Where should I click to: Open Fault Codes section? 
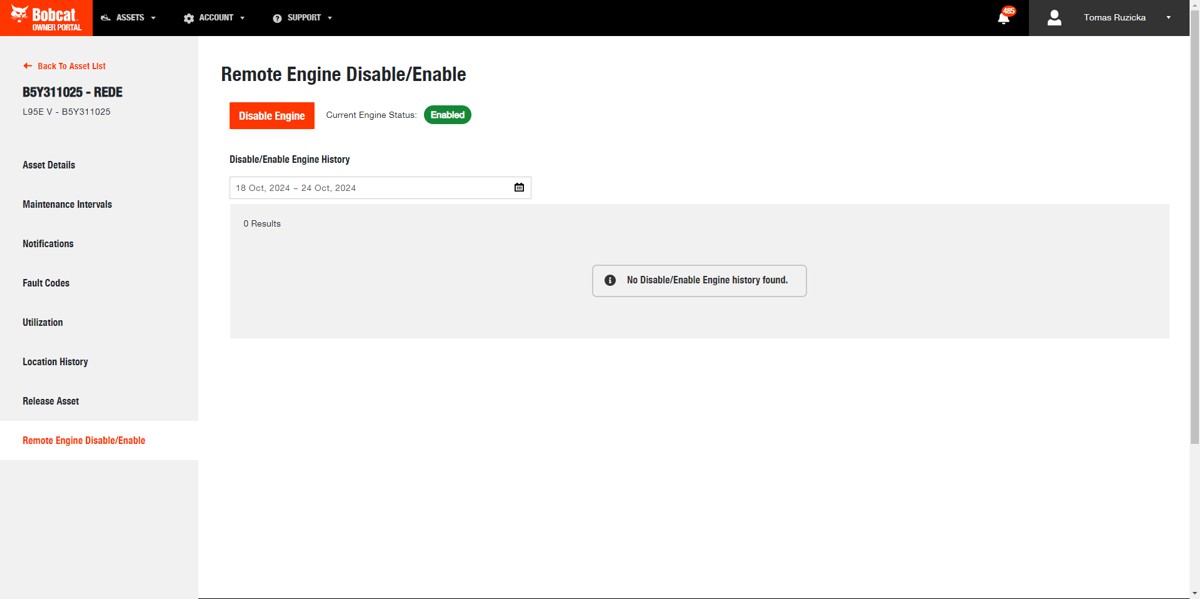(46, 283)
